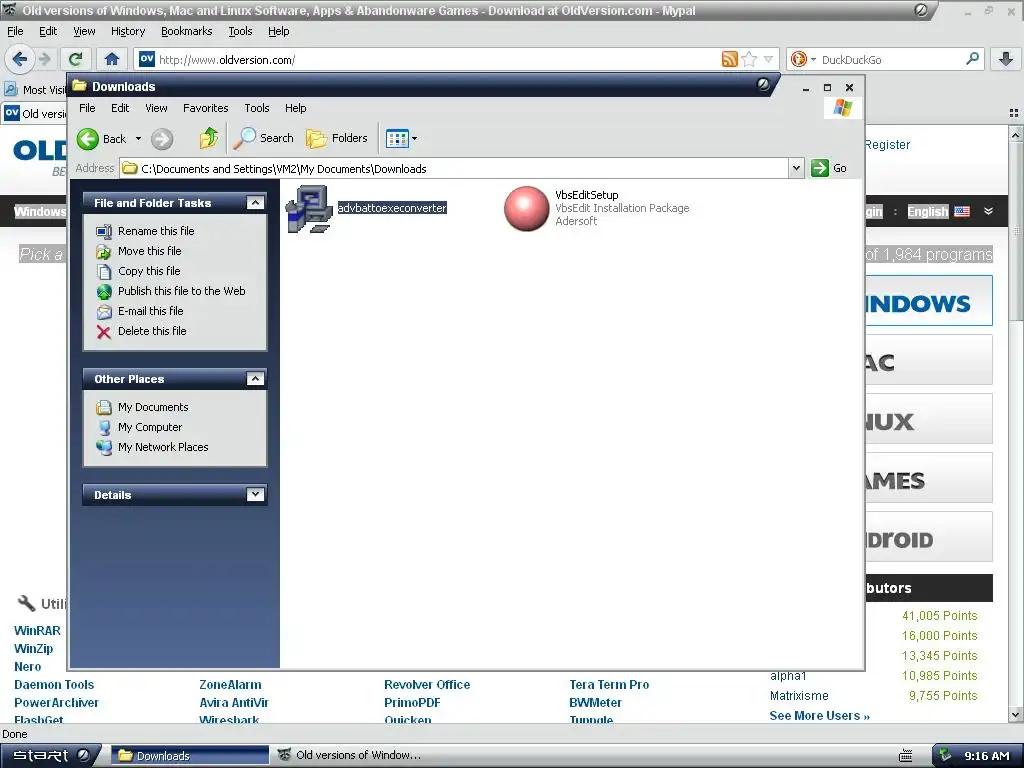
Task: Click the Avira AntiVir link
Action: click(234, 703)
